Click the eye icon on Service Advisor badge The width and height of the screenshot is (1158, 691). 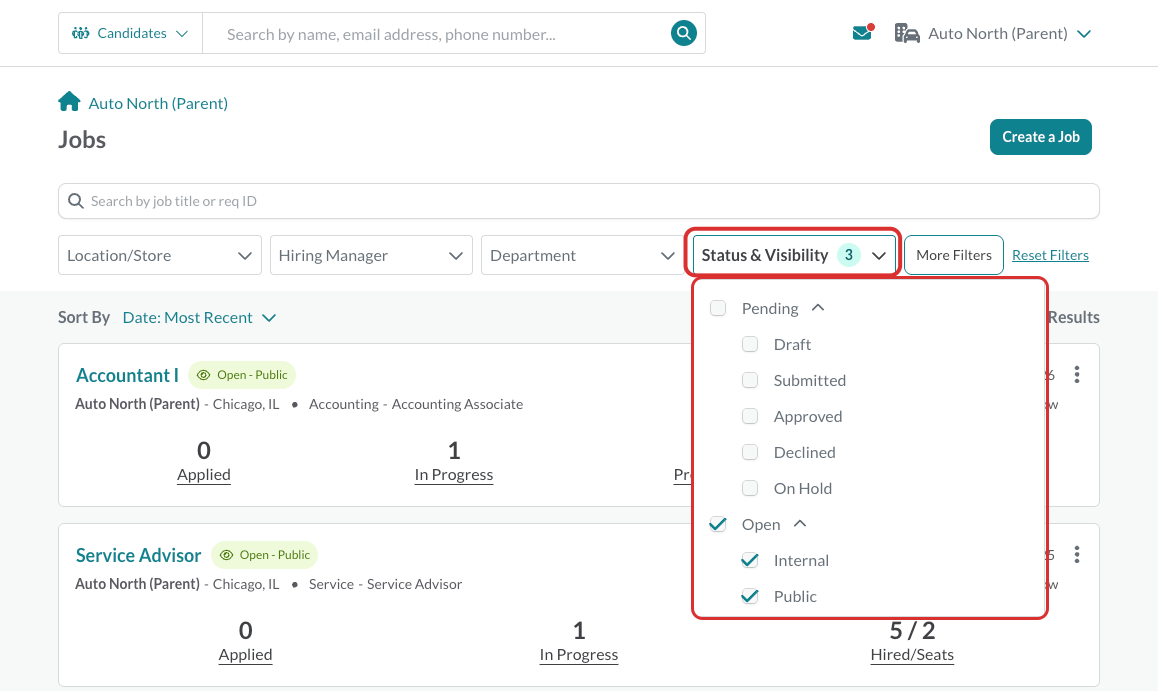[x=227, y=555]
